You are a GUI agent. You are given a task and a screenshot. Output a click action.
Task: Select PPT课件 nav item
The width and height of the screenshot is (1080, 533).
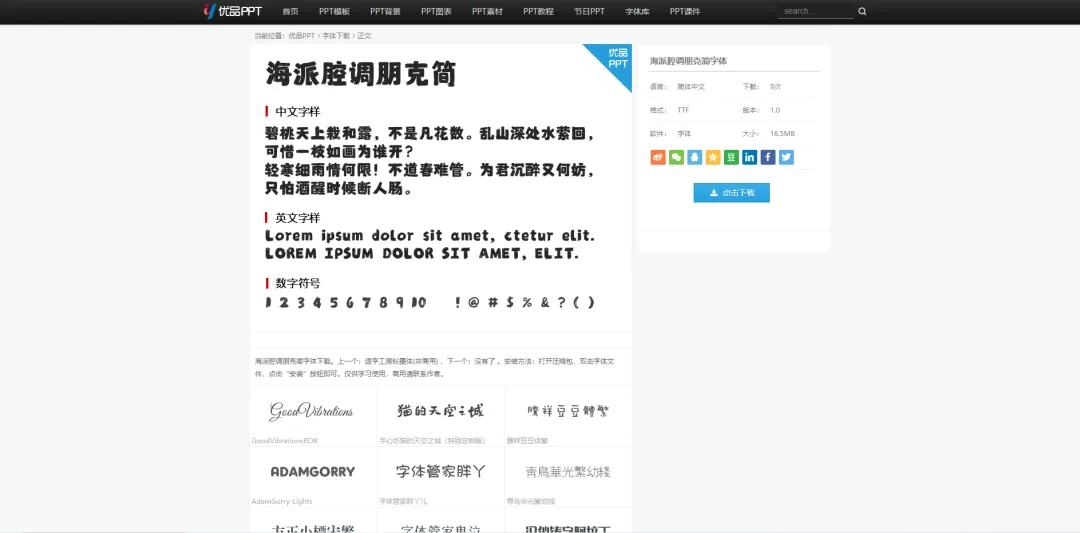pyautogui.click(x=685, y=12)
